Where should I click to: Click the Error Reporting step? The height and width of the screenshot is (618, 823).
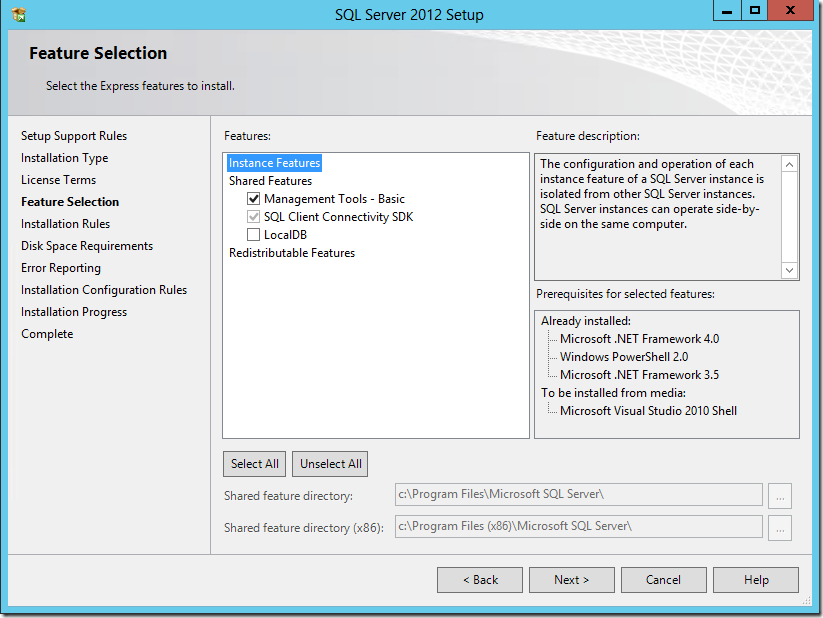[61, 268]
